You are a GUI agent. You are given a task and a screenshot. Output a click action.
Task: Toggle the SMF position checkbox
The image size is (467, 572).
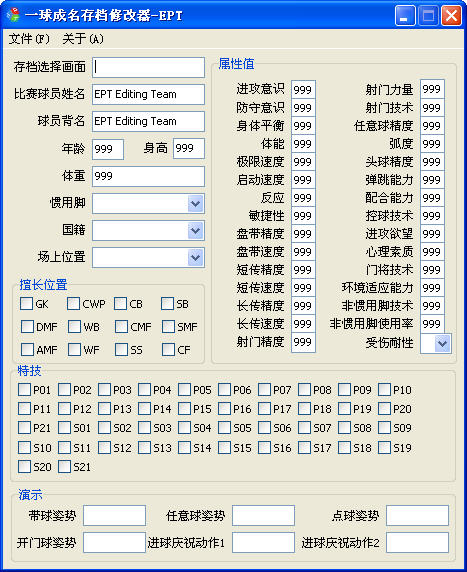tap(169, 326)
